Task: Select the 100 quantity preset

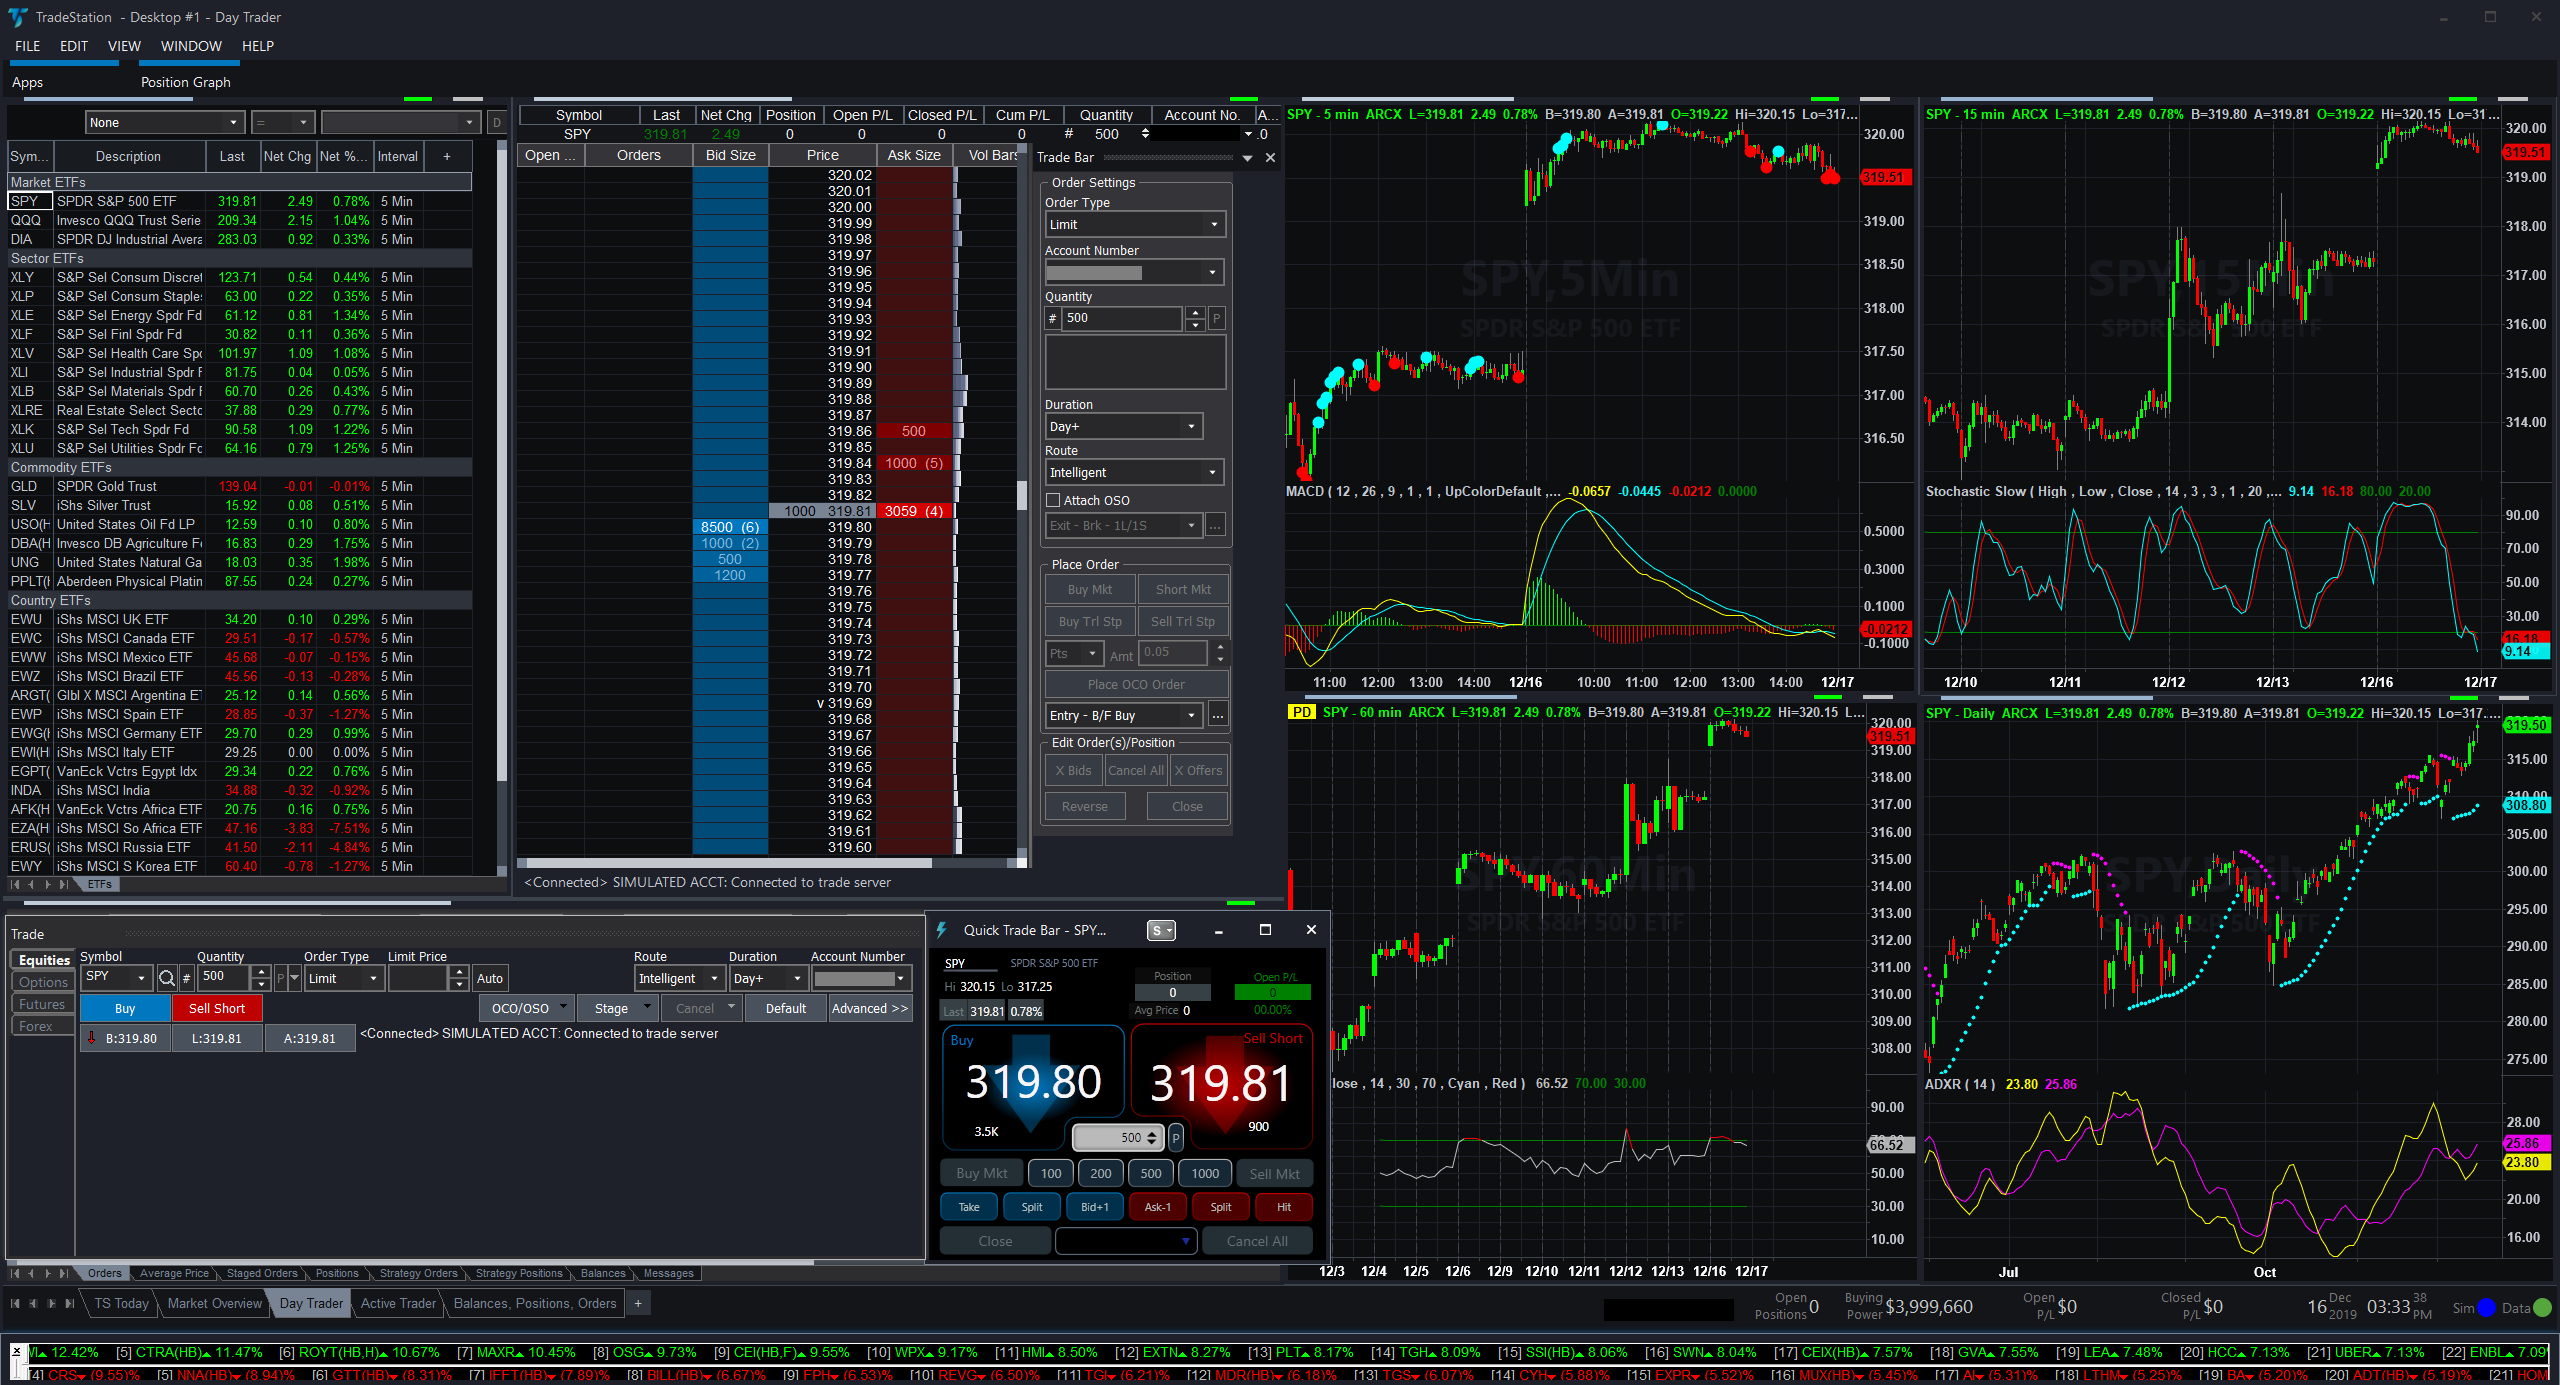Action: 1051,1173
